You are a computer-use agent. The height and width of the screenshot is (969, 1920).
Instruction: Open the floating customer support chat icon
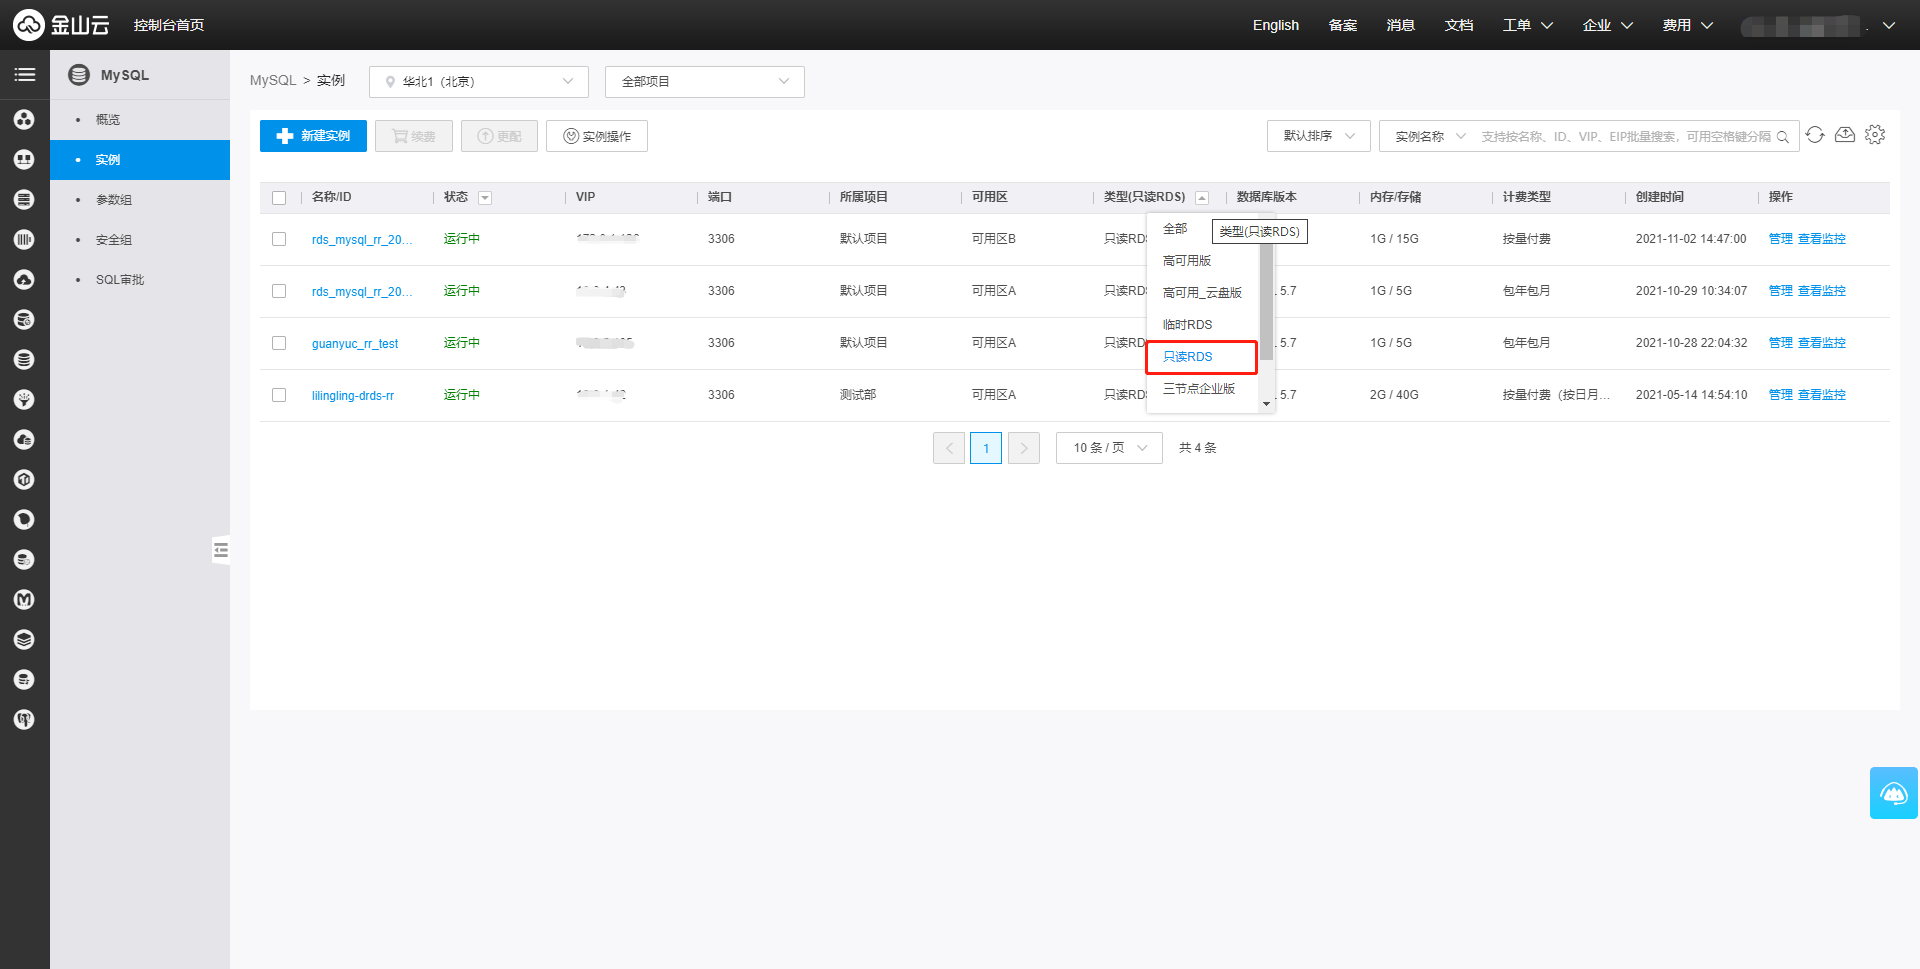point(1893,793)
